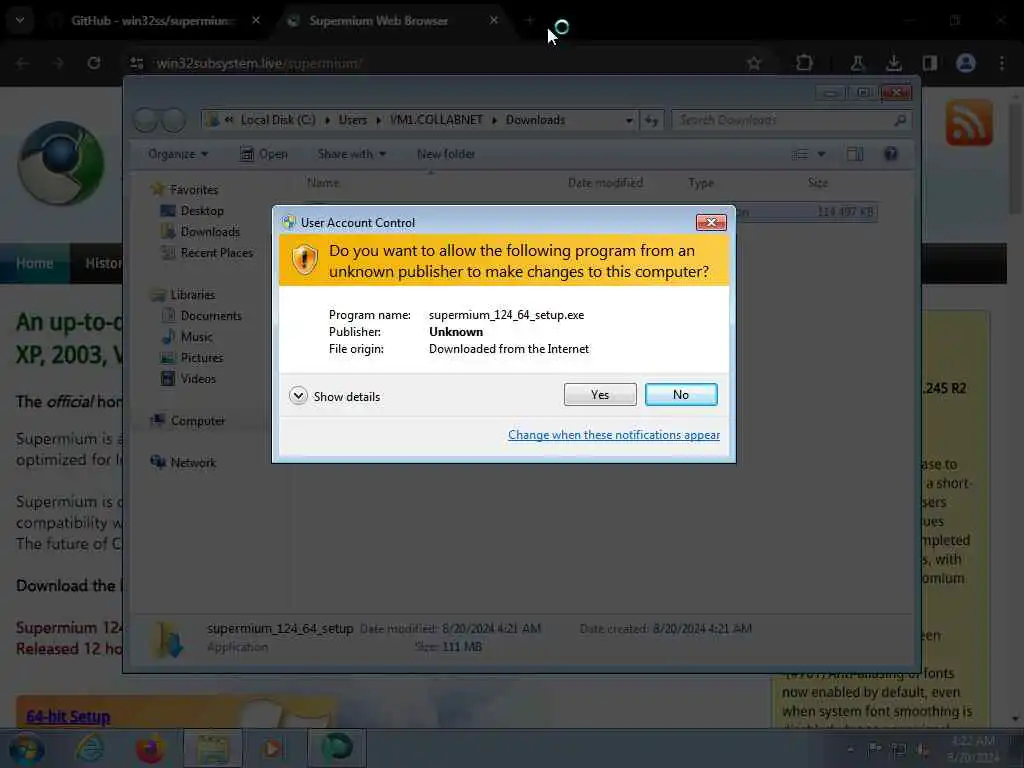Click Users breadcrumb in Explorer address bar
Screen dimensions: 1024x768
click(x=353, y=120)
